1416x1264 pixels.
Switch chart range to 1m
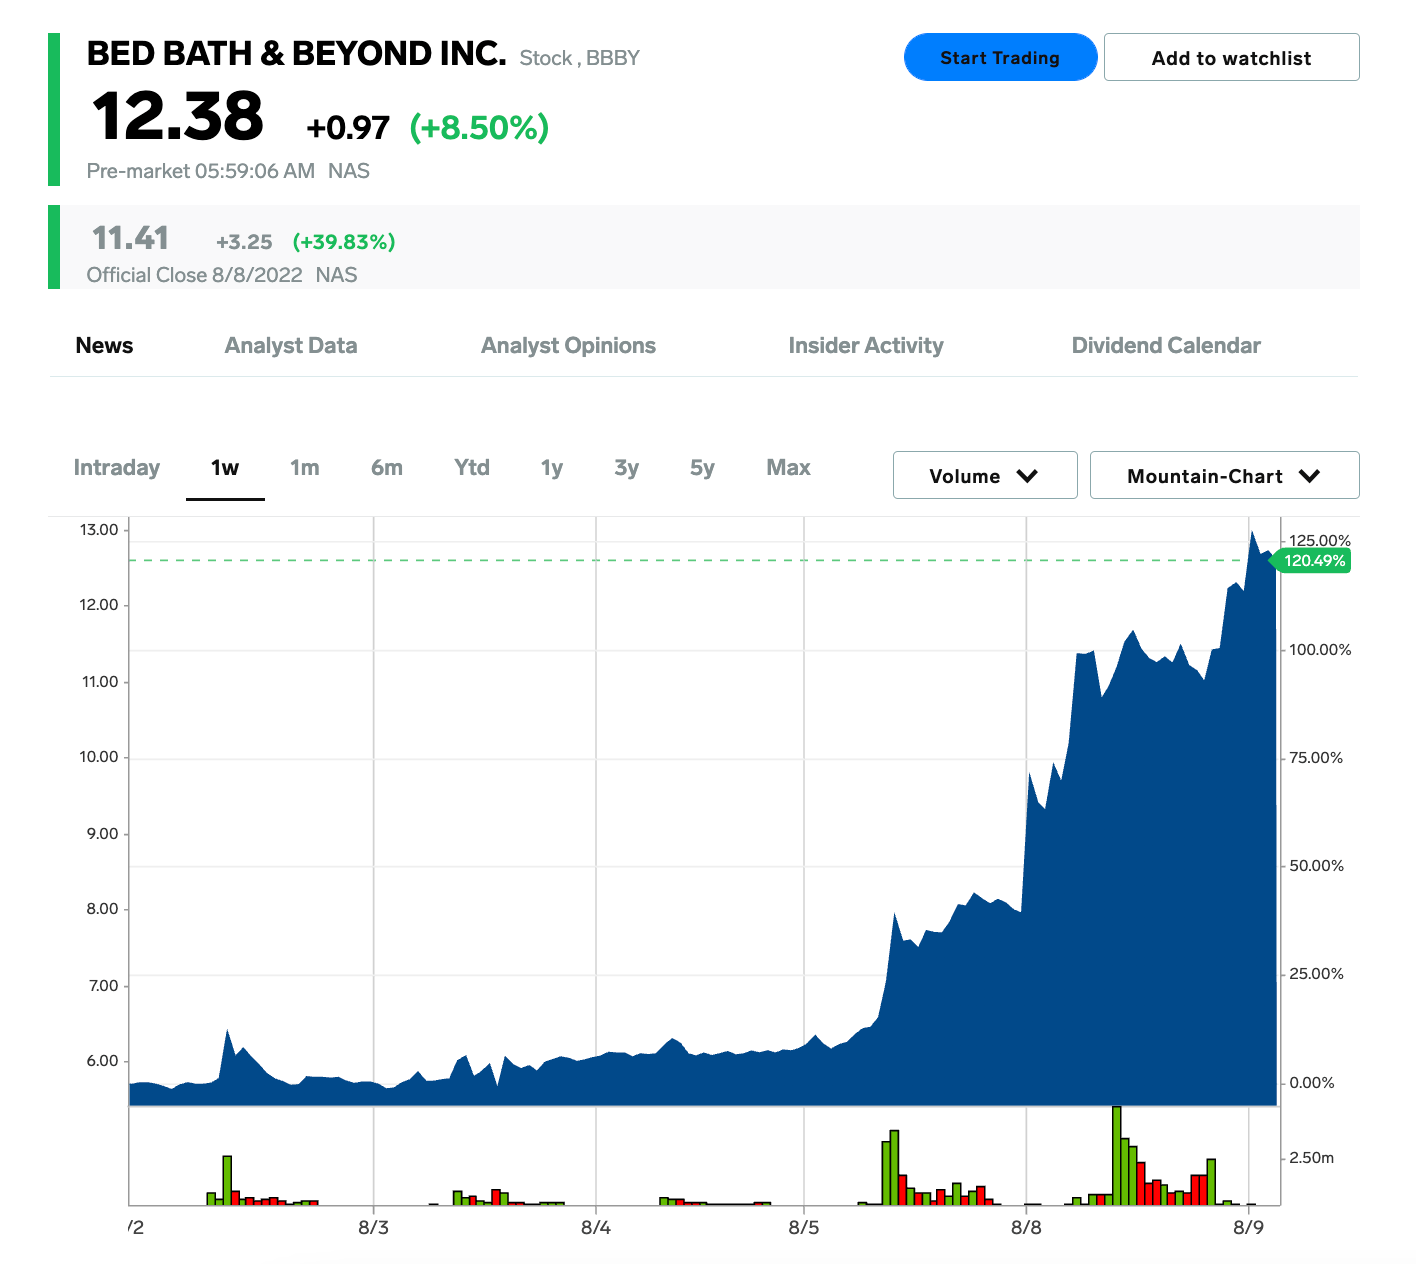305,468
